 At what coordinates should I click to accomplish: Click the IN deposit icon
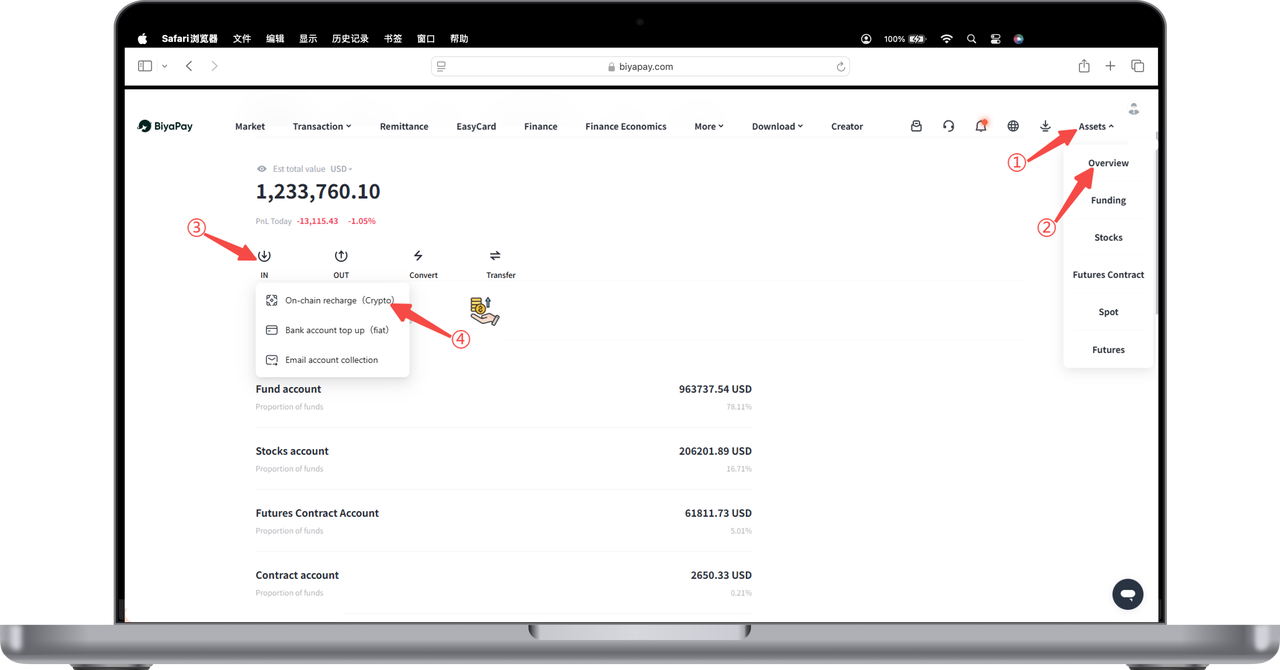click(264, 256)
